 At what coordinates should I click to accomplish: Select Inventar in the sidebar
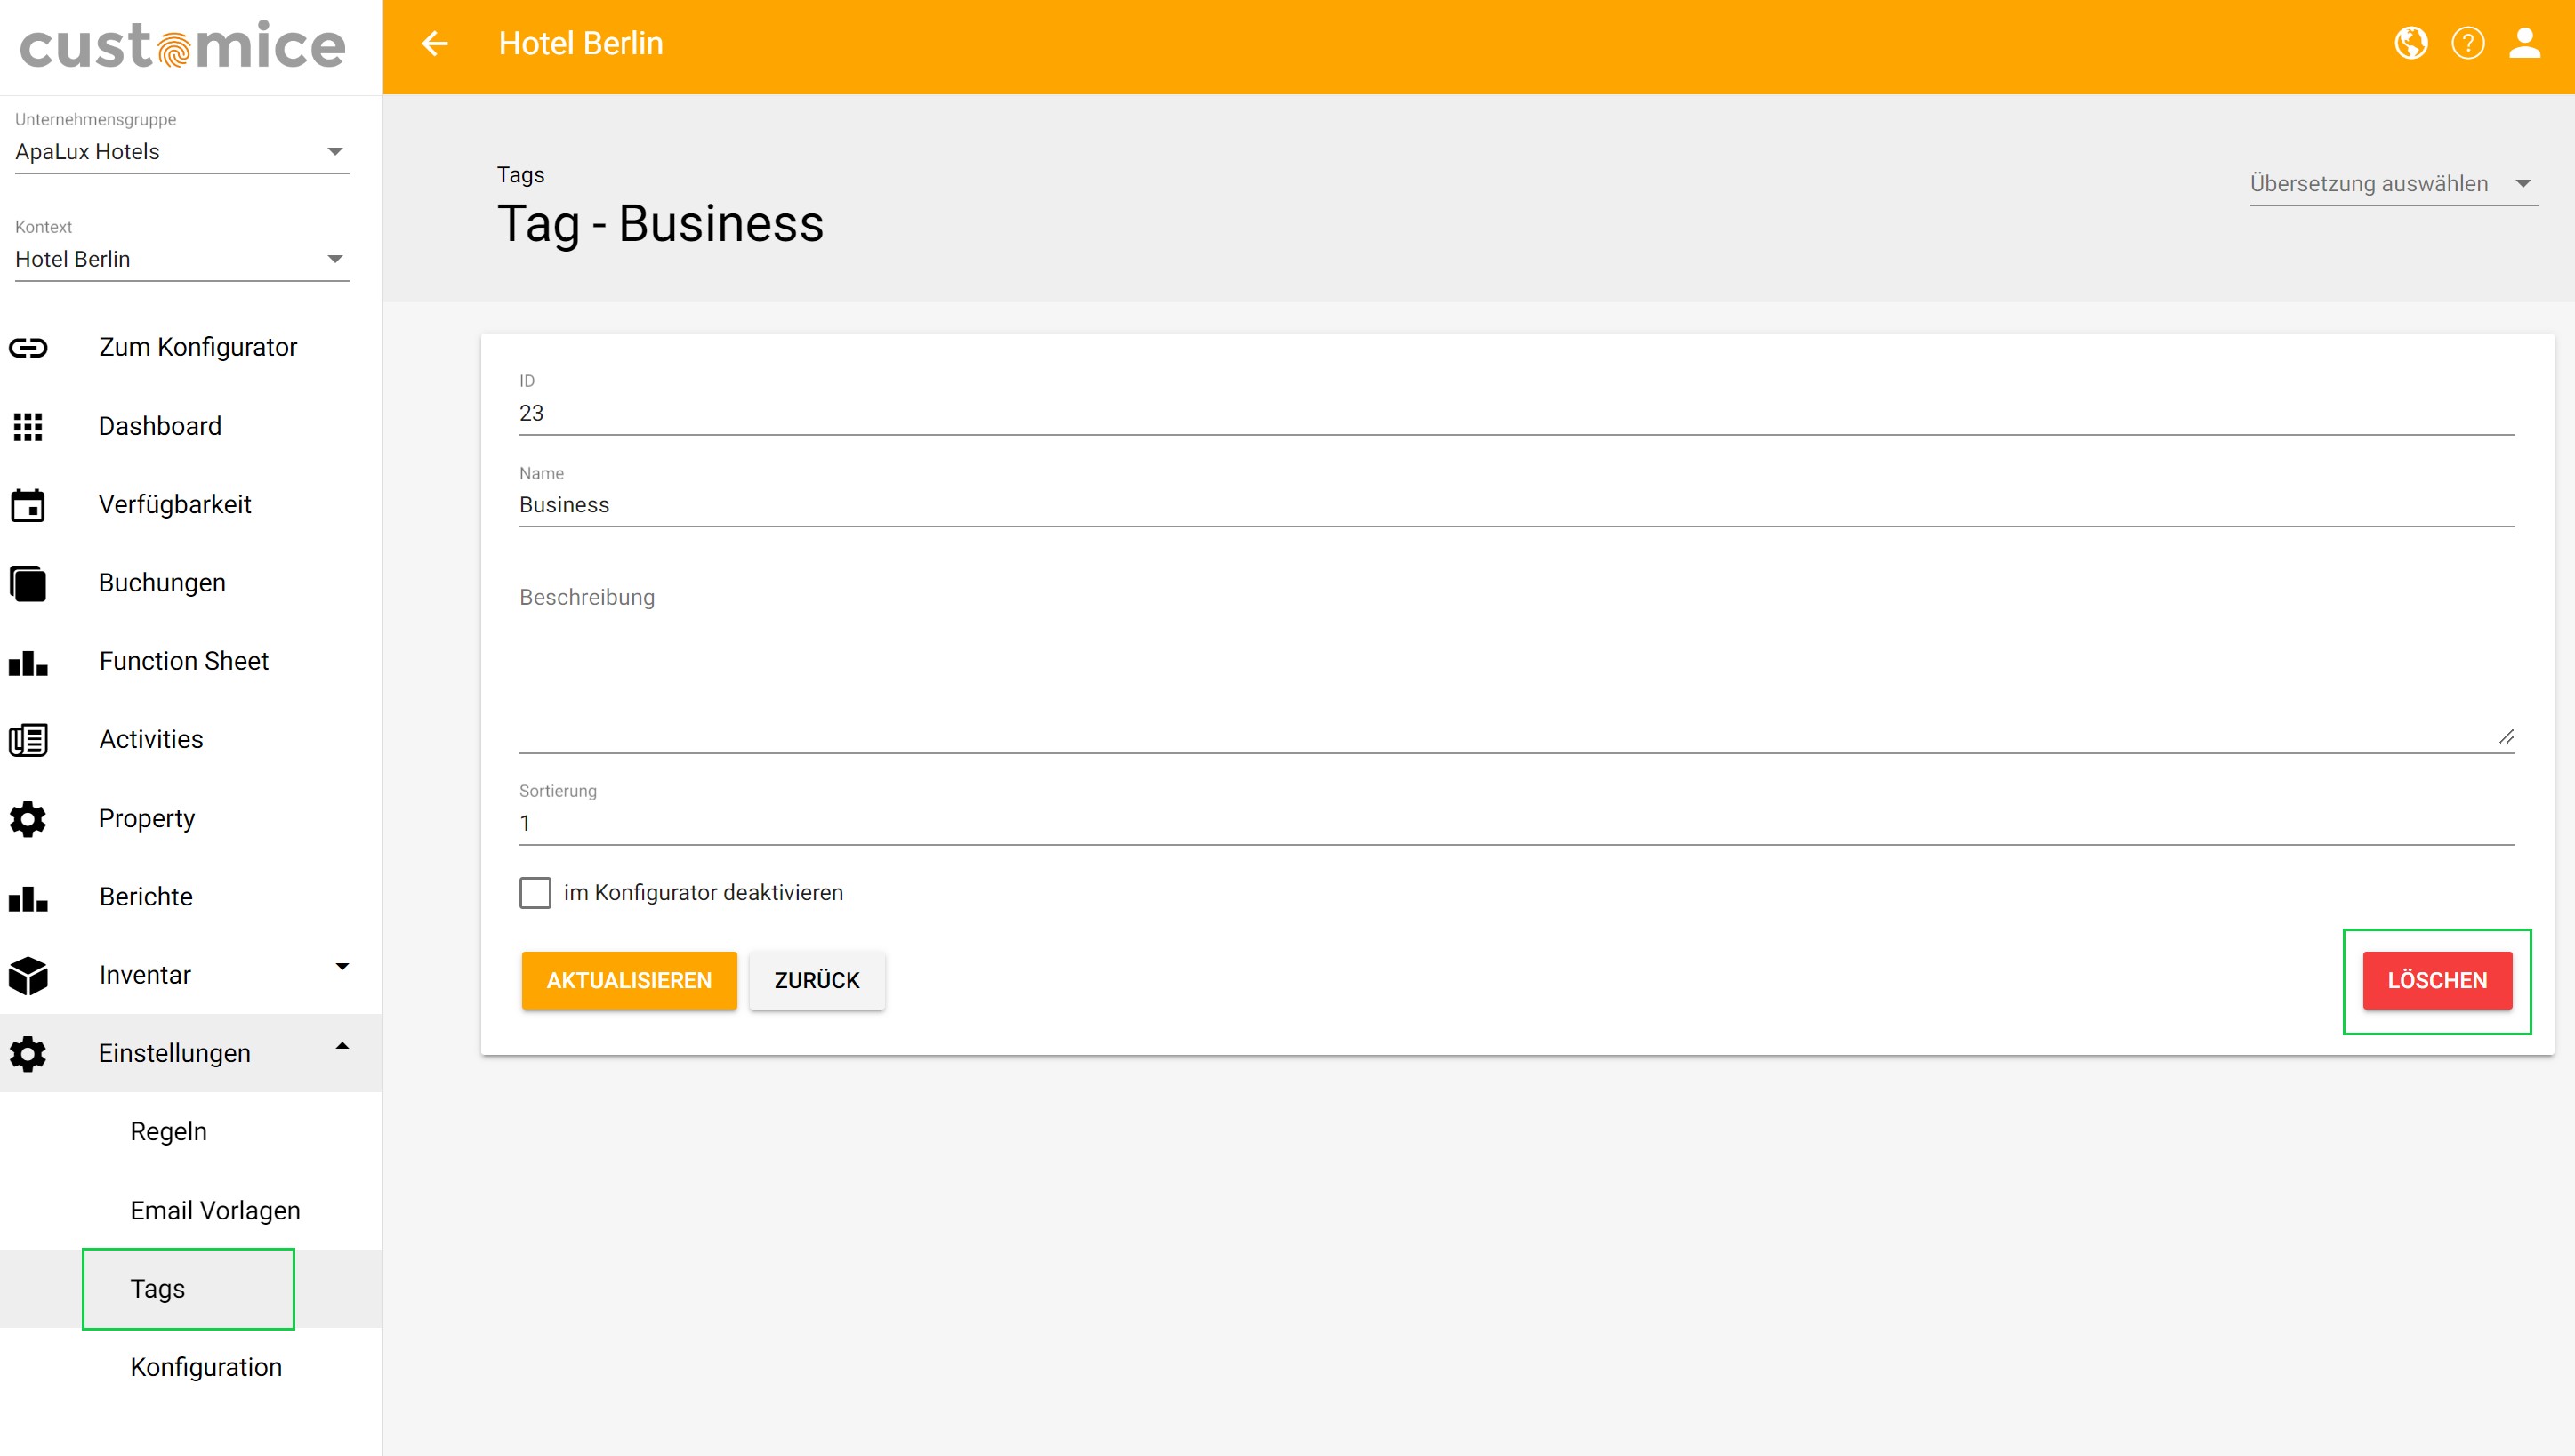pyautogui.click(x=145, y=976)
